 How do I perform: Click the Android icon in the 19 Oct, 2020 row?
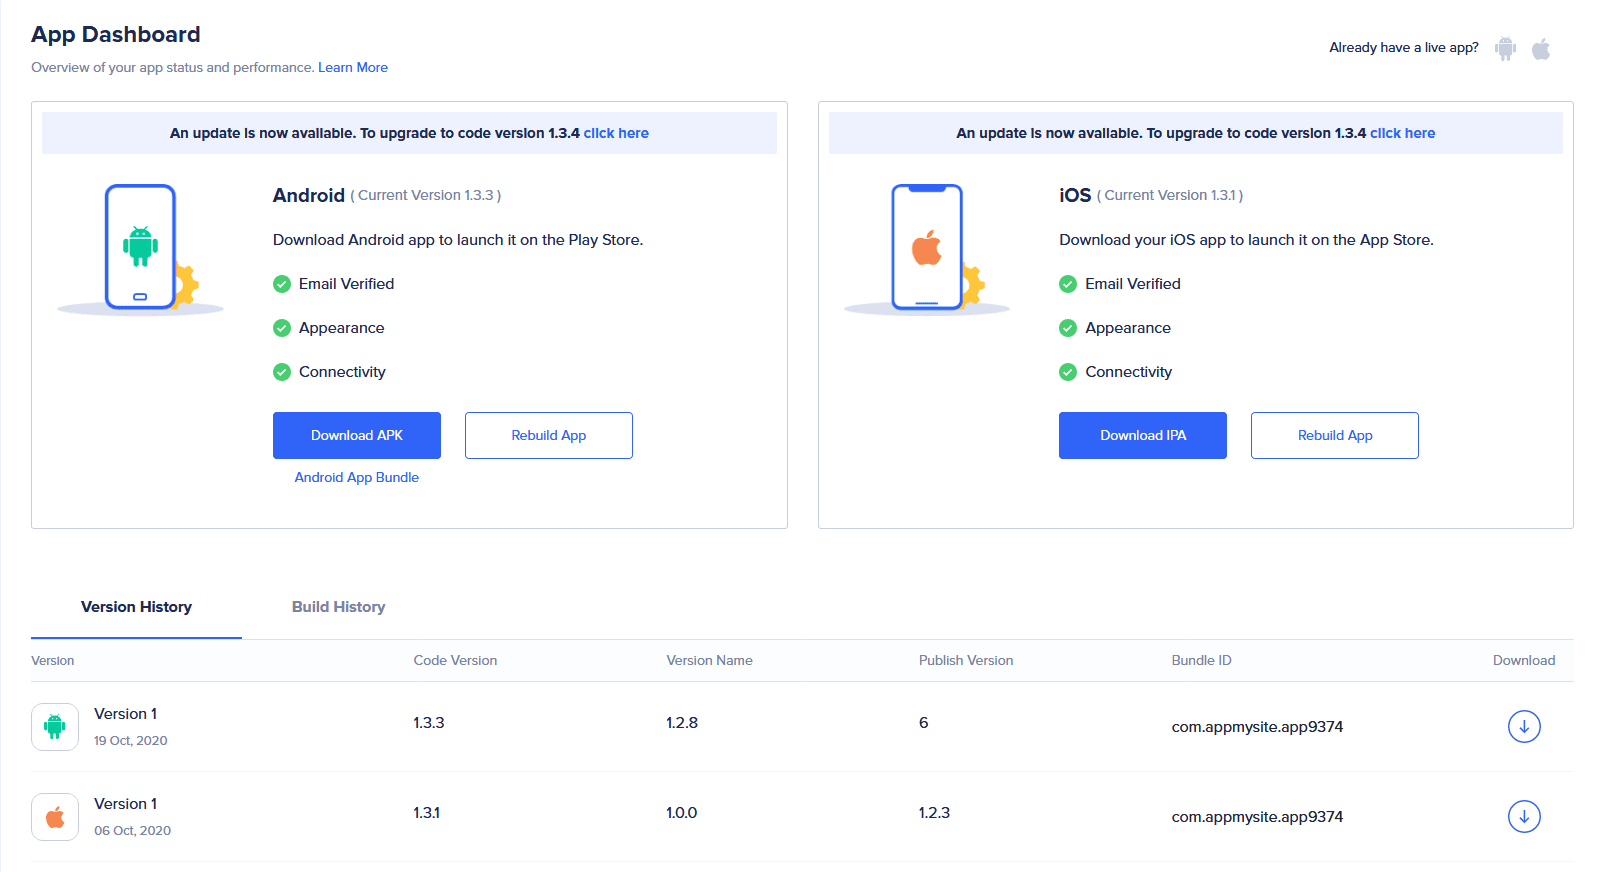tap(55, 727)
